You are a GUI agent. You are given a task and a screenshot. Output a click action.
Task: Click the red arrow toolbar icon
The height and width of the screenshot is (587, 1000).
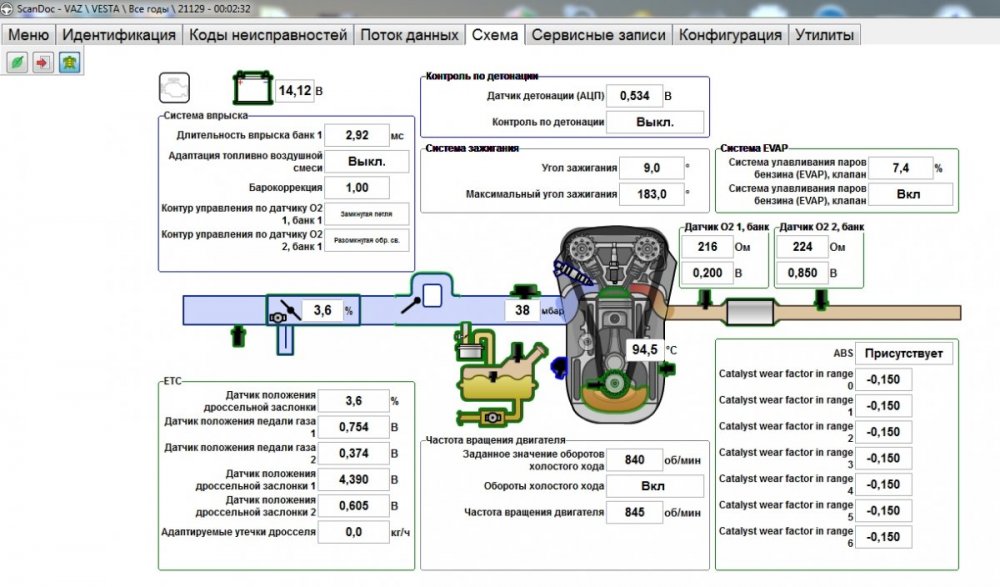[40, 62]
